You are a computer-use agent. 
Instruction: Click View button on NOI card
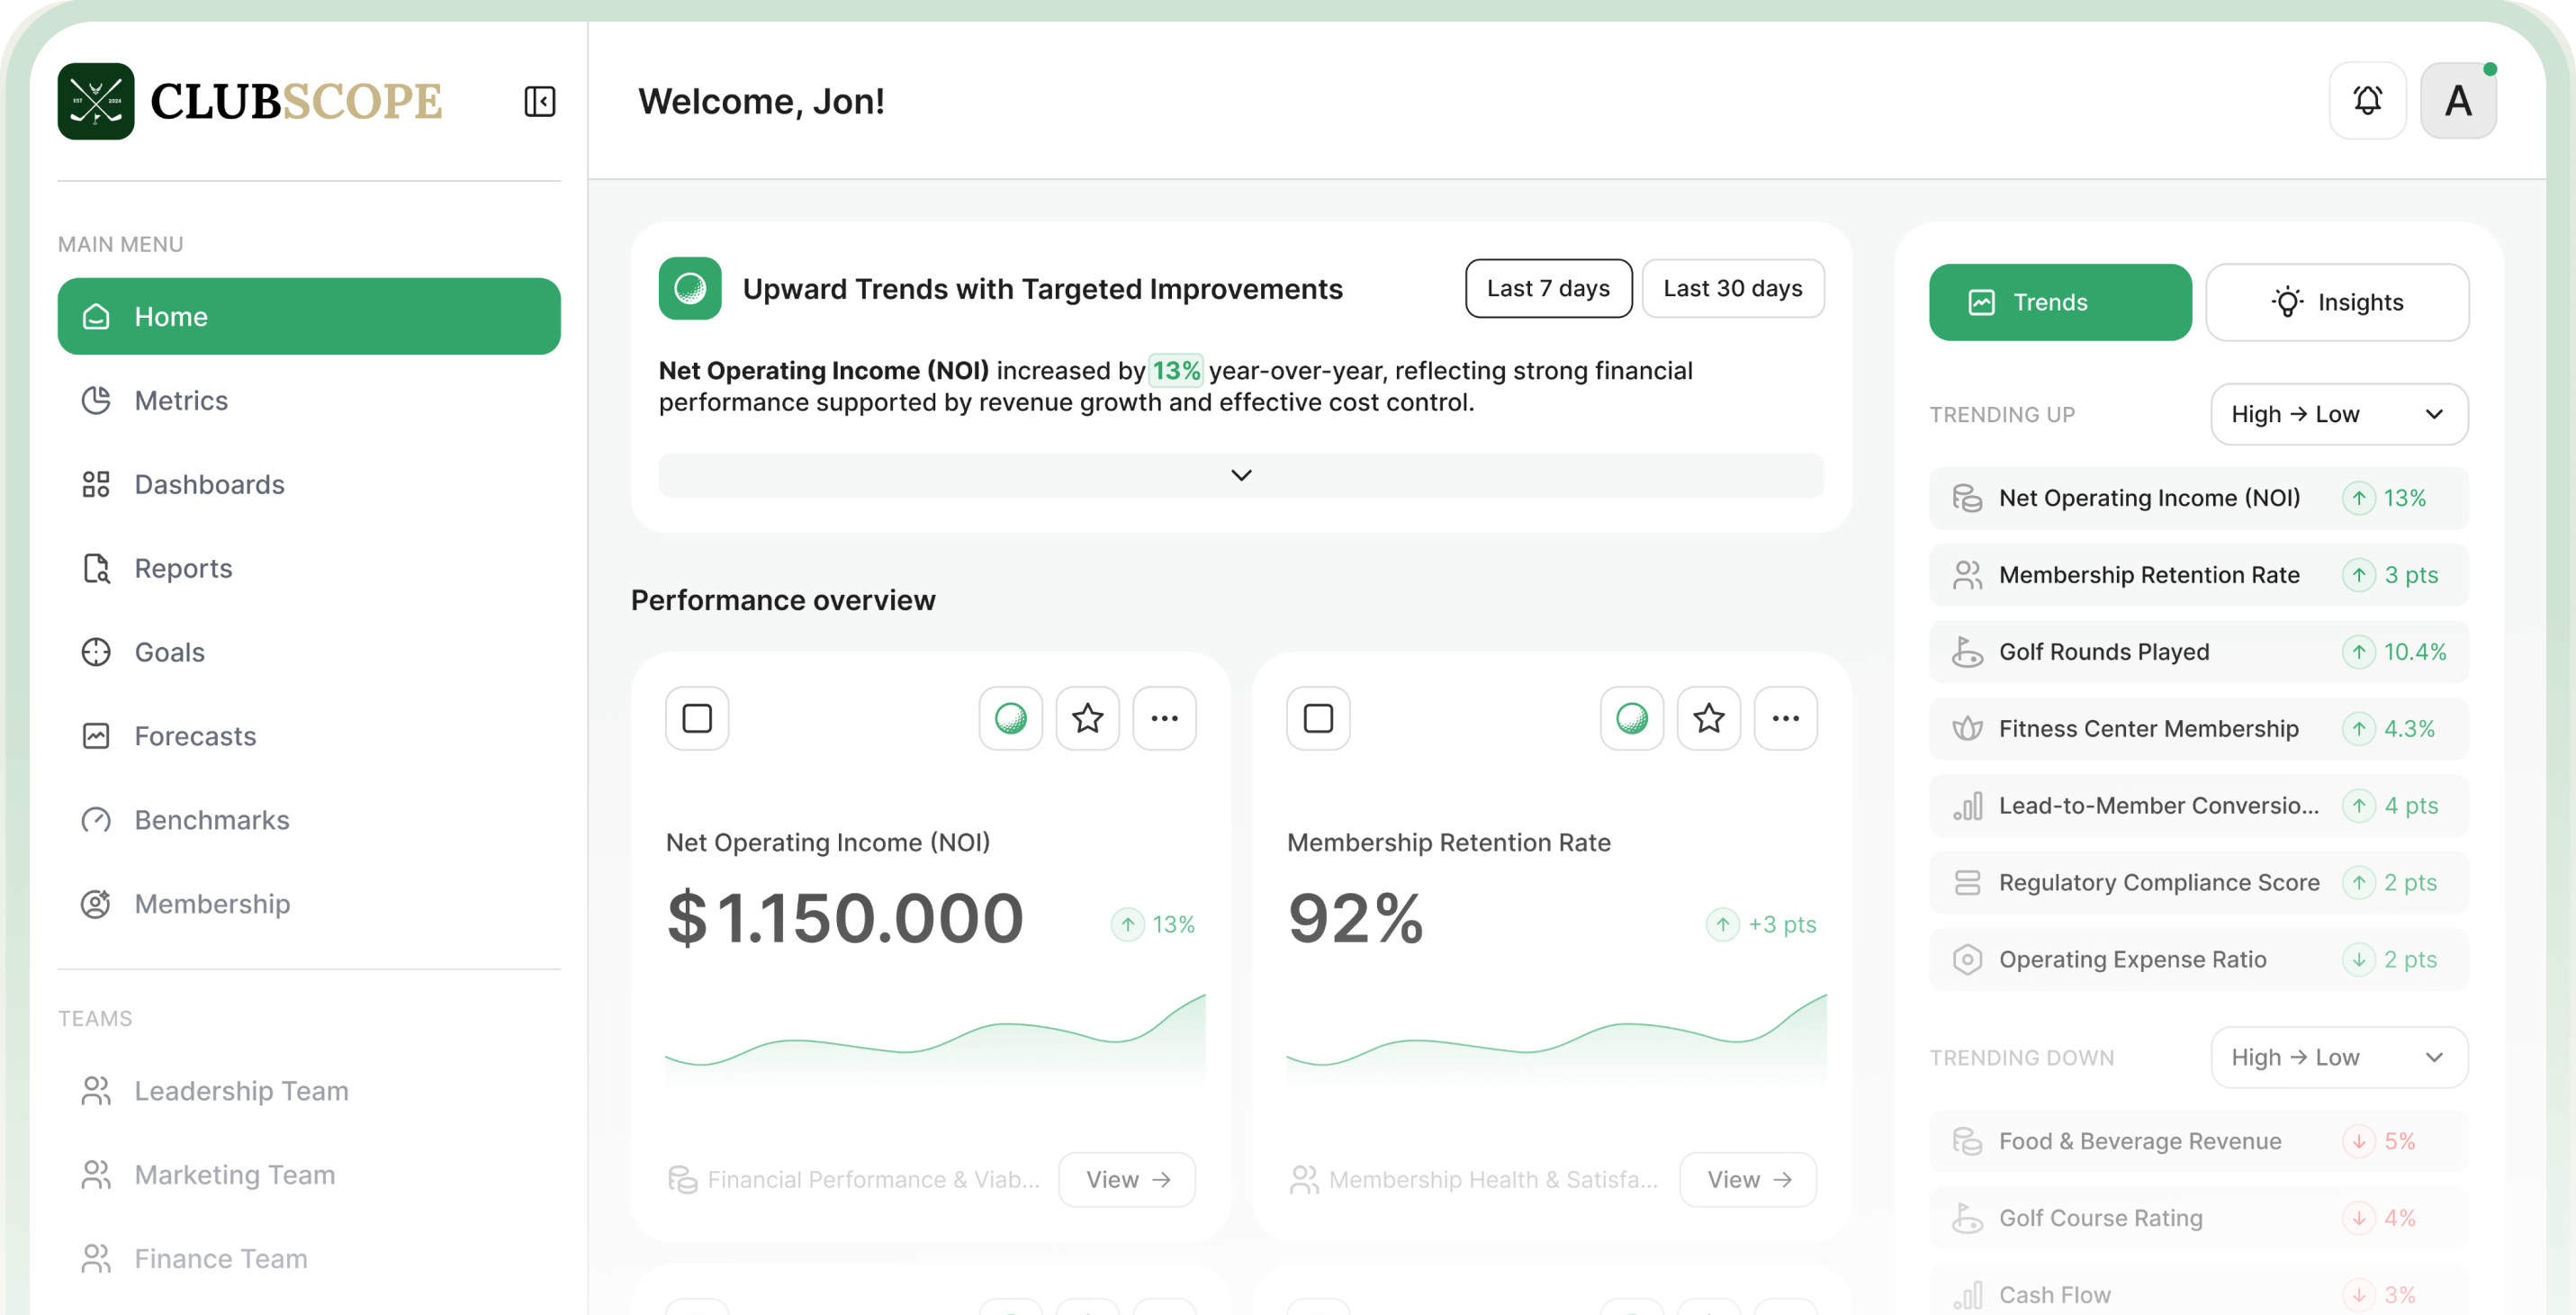click(x=1126, y=1180)
